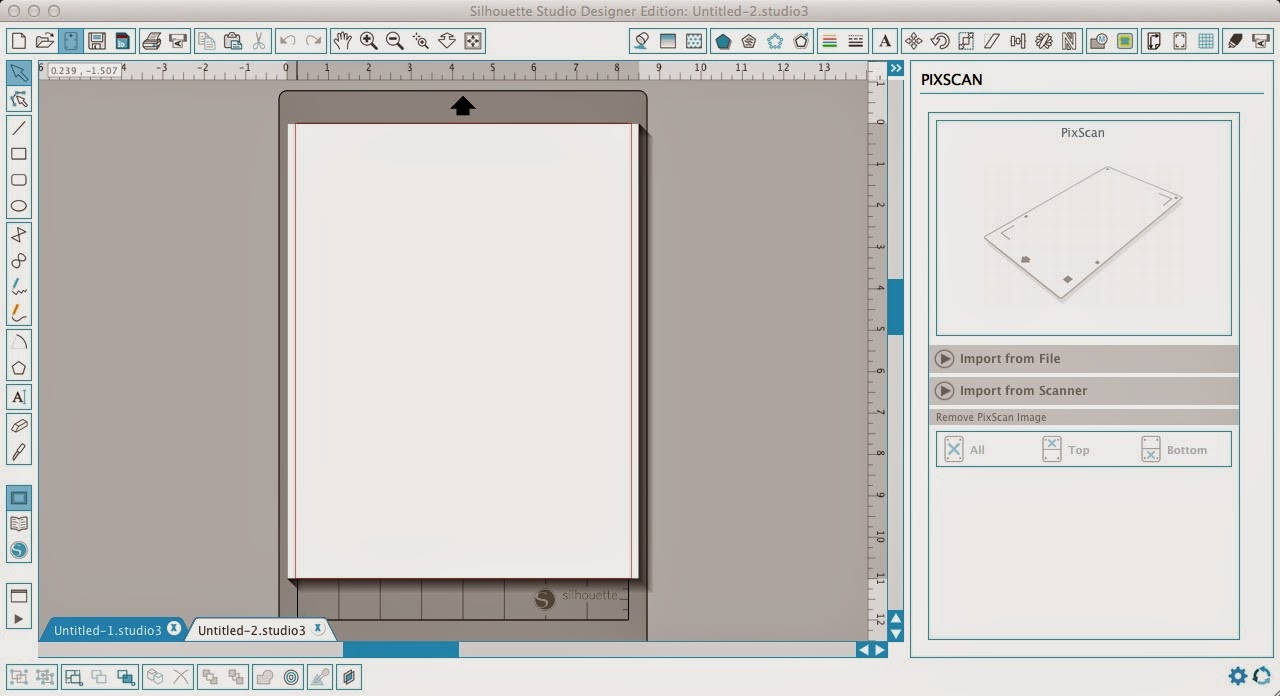
Task: Open the Line Color panel
Action: tap(829, 41)
